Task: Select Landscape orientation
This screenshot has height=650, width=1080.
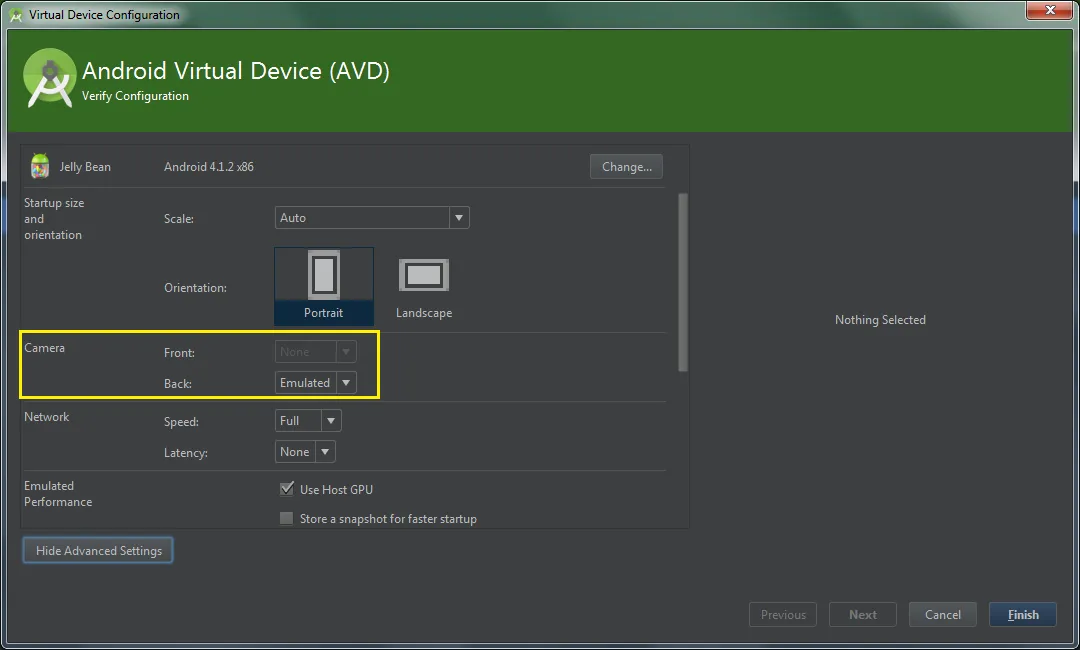Action: (x=424, y=286)
